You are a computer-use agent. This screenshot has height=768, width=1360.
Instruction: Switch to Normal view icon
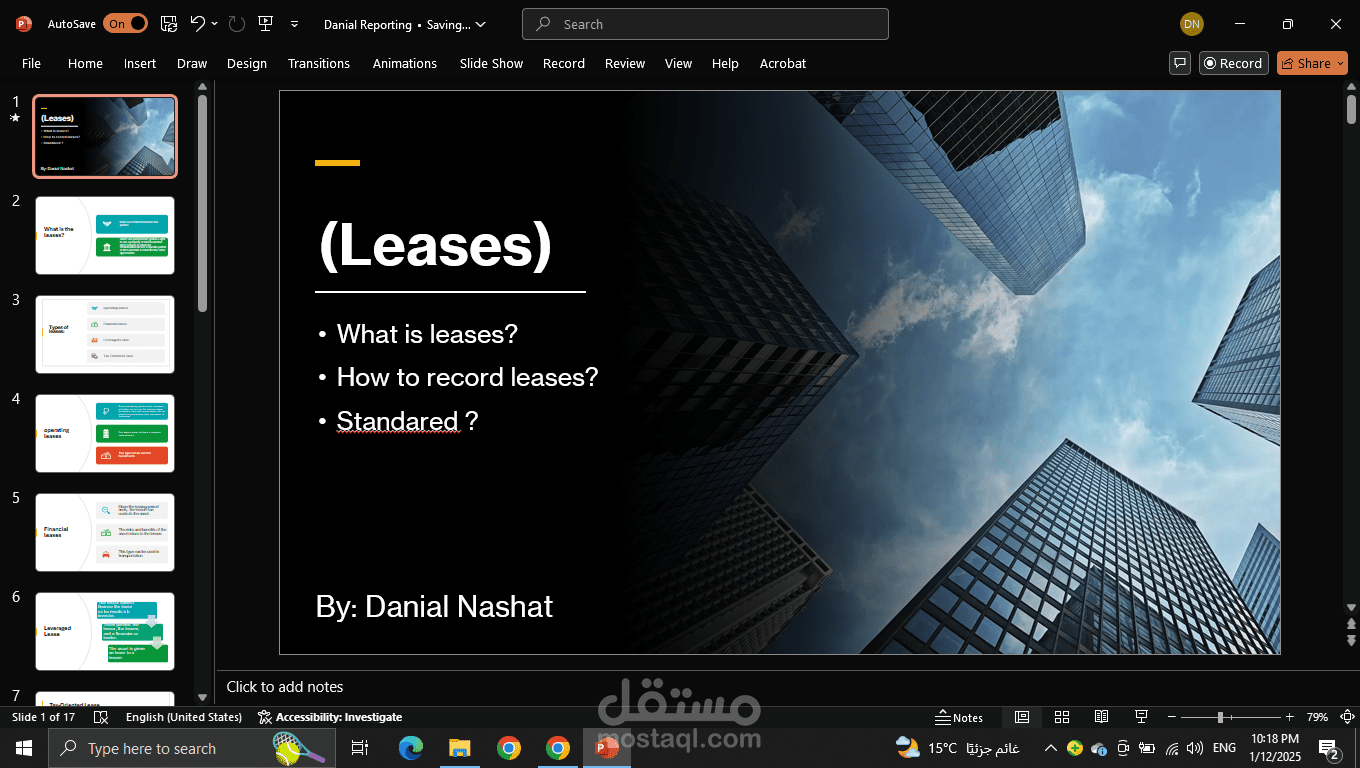(x=1021, y=717)
